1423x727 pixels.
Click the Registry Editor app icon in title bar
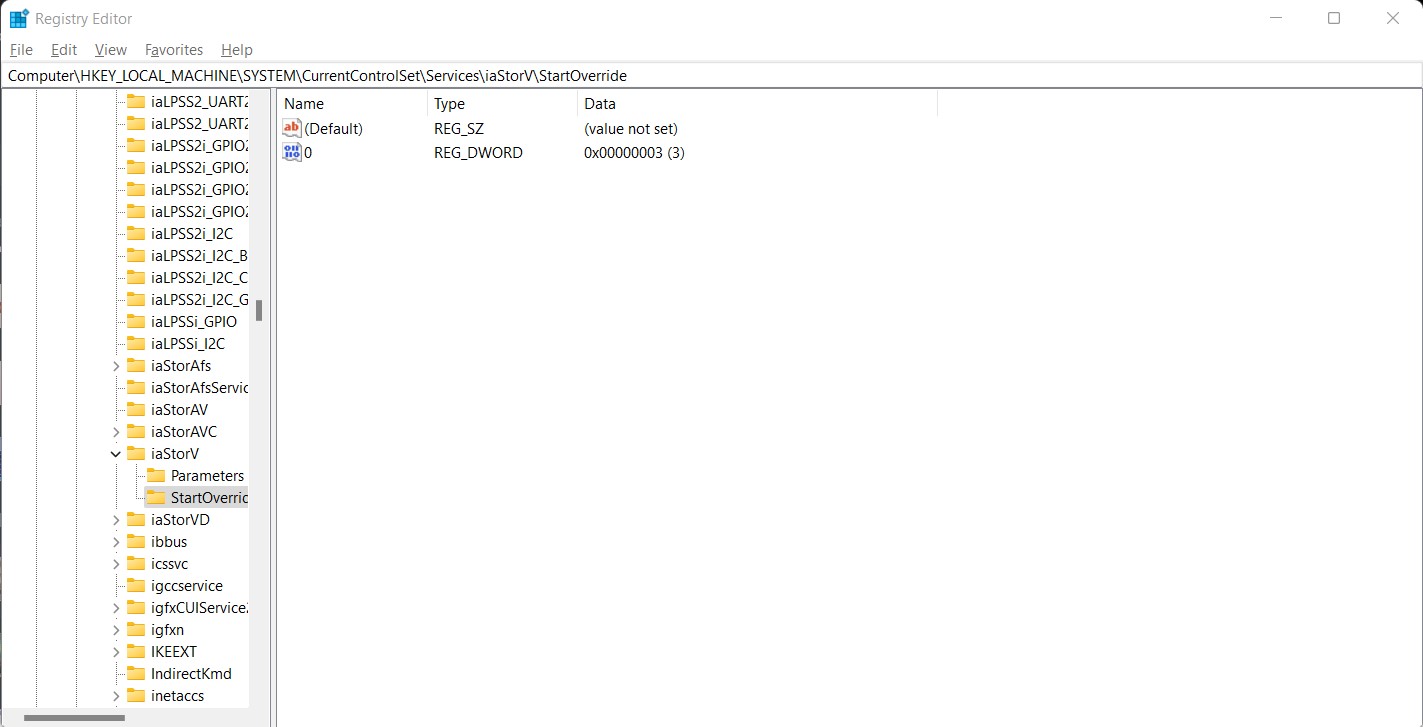click(x=18, y=18)
